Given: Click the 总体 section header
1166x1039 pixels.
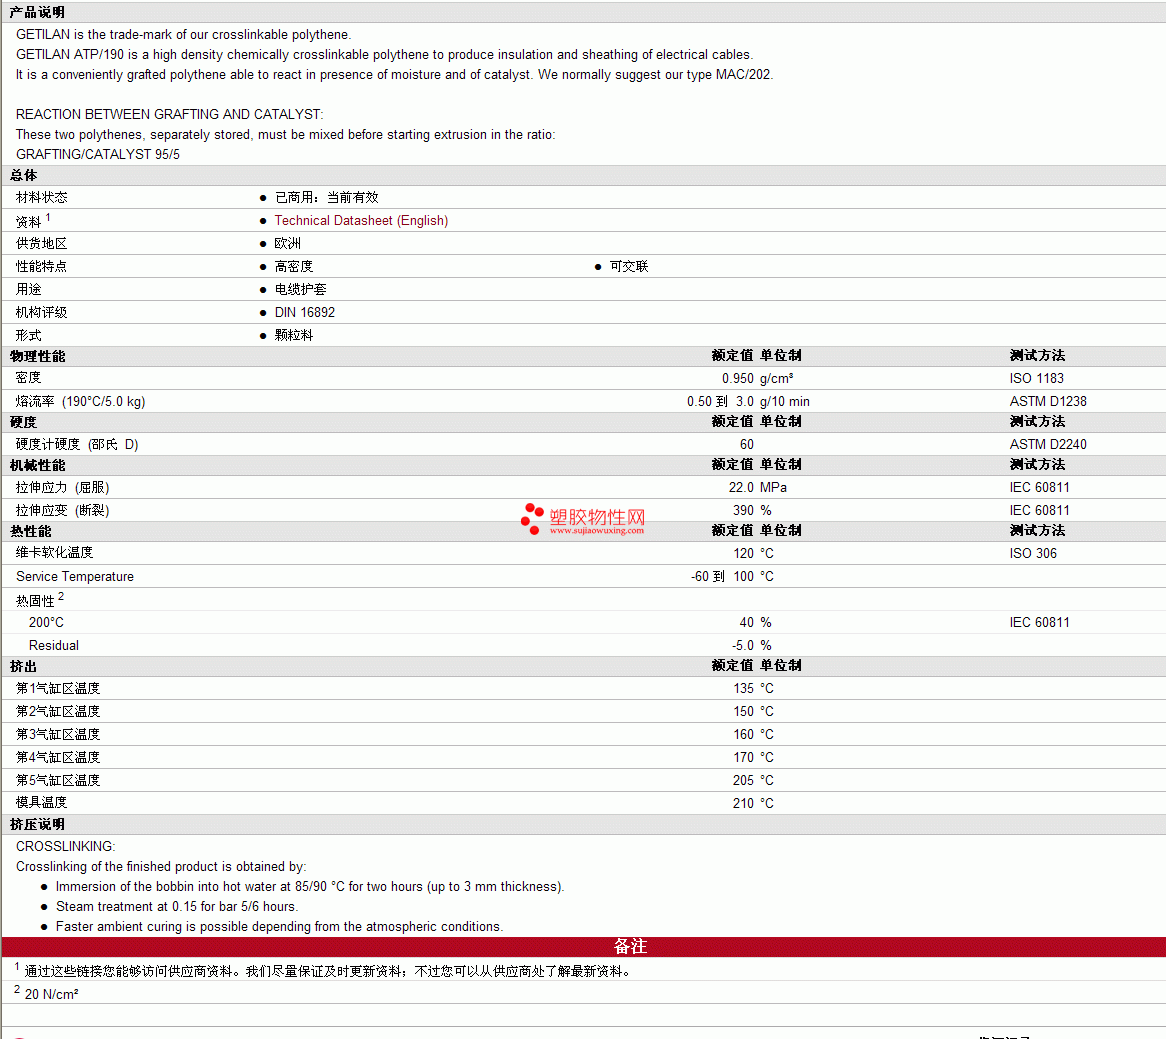Looking at the screenshot, I should [23, 176].
